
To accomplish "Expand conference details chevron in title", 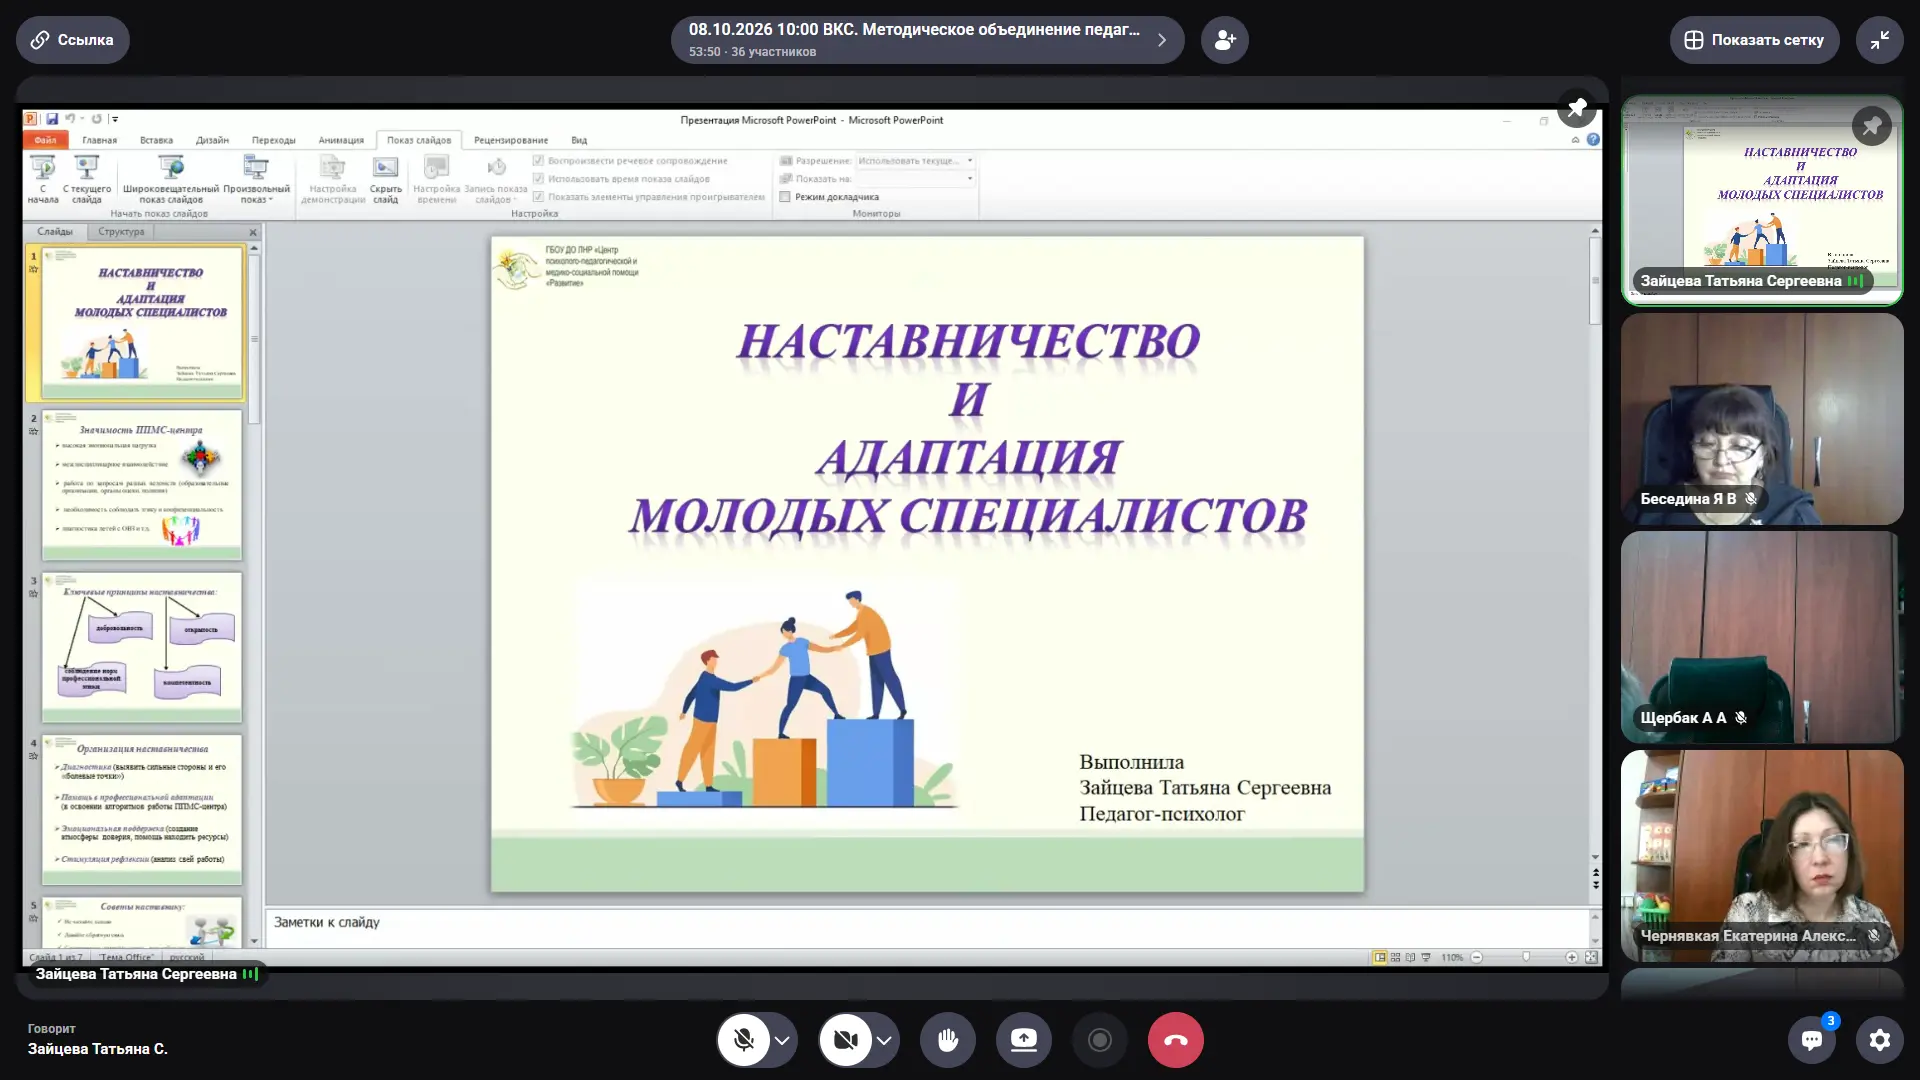I will click(x=1161, y=40).
